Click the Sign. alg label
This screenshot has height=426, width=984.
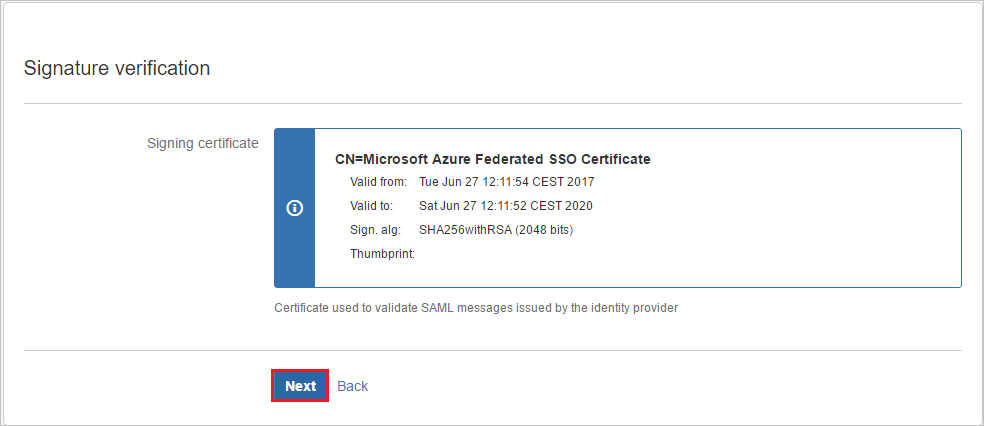pyautogui.click(x=375, y=230)
